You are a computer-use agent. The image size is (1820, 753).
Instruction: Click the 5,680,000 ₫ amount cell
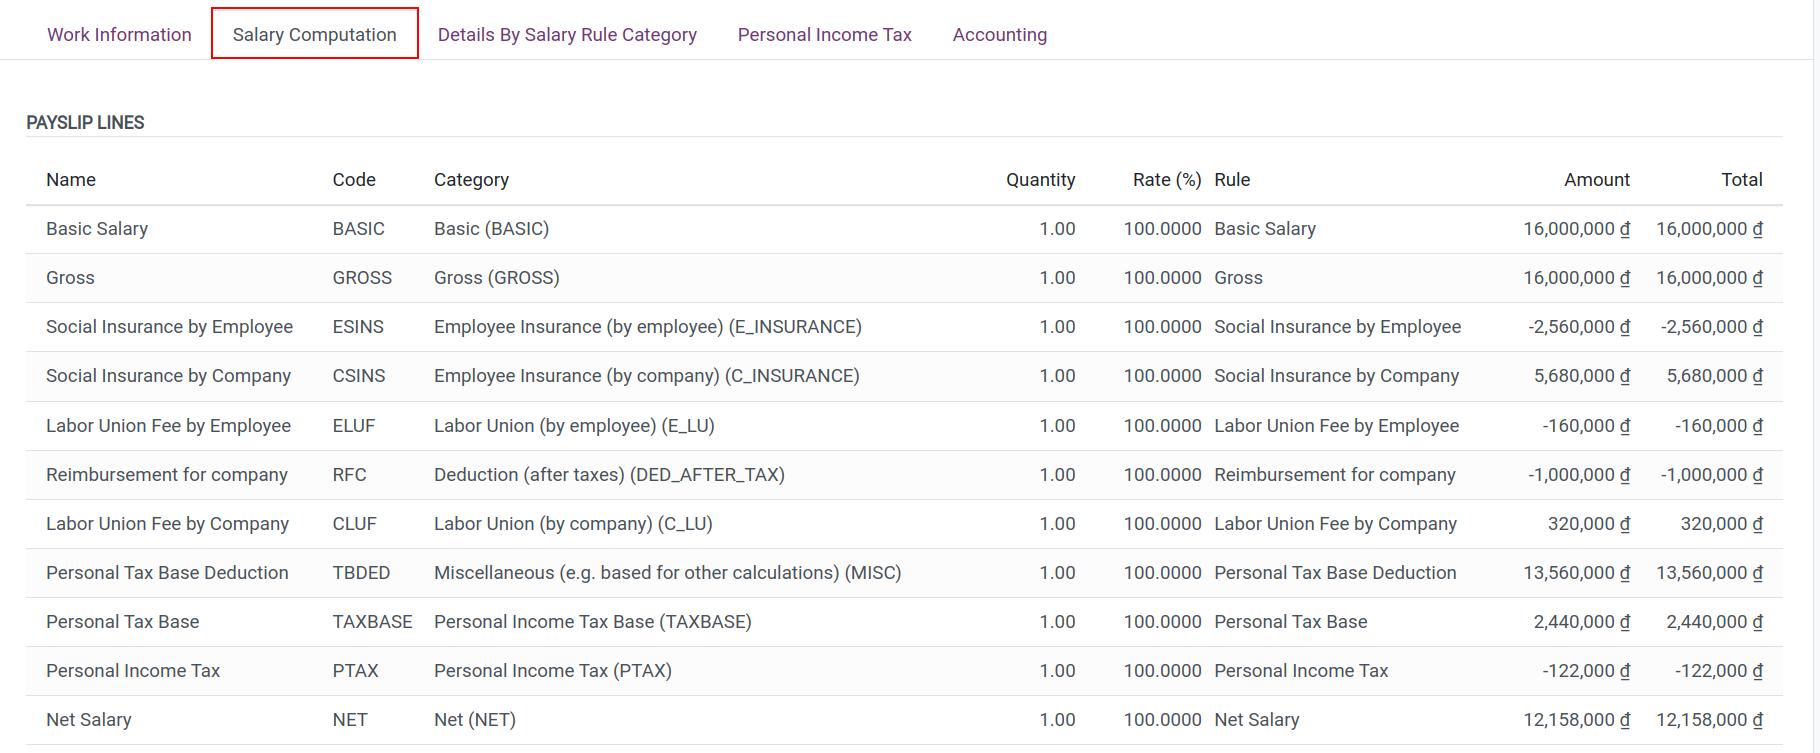(x=1582, y=376)
